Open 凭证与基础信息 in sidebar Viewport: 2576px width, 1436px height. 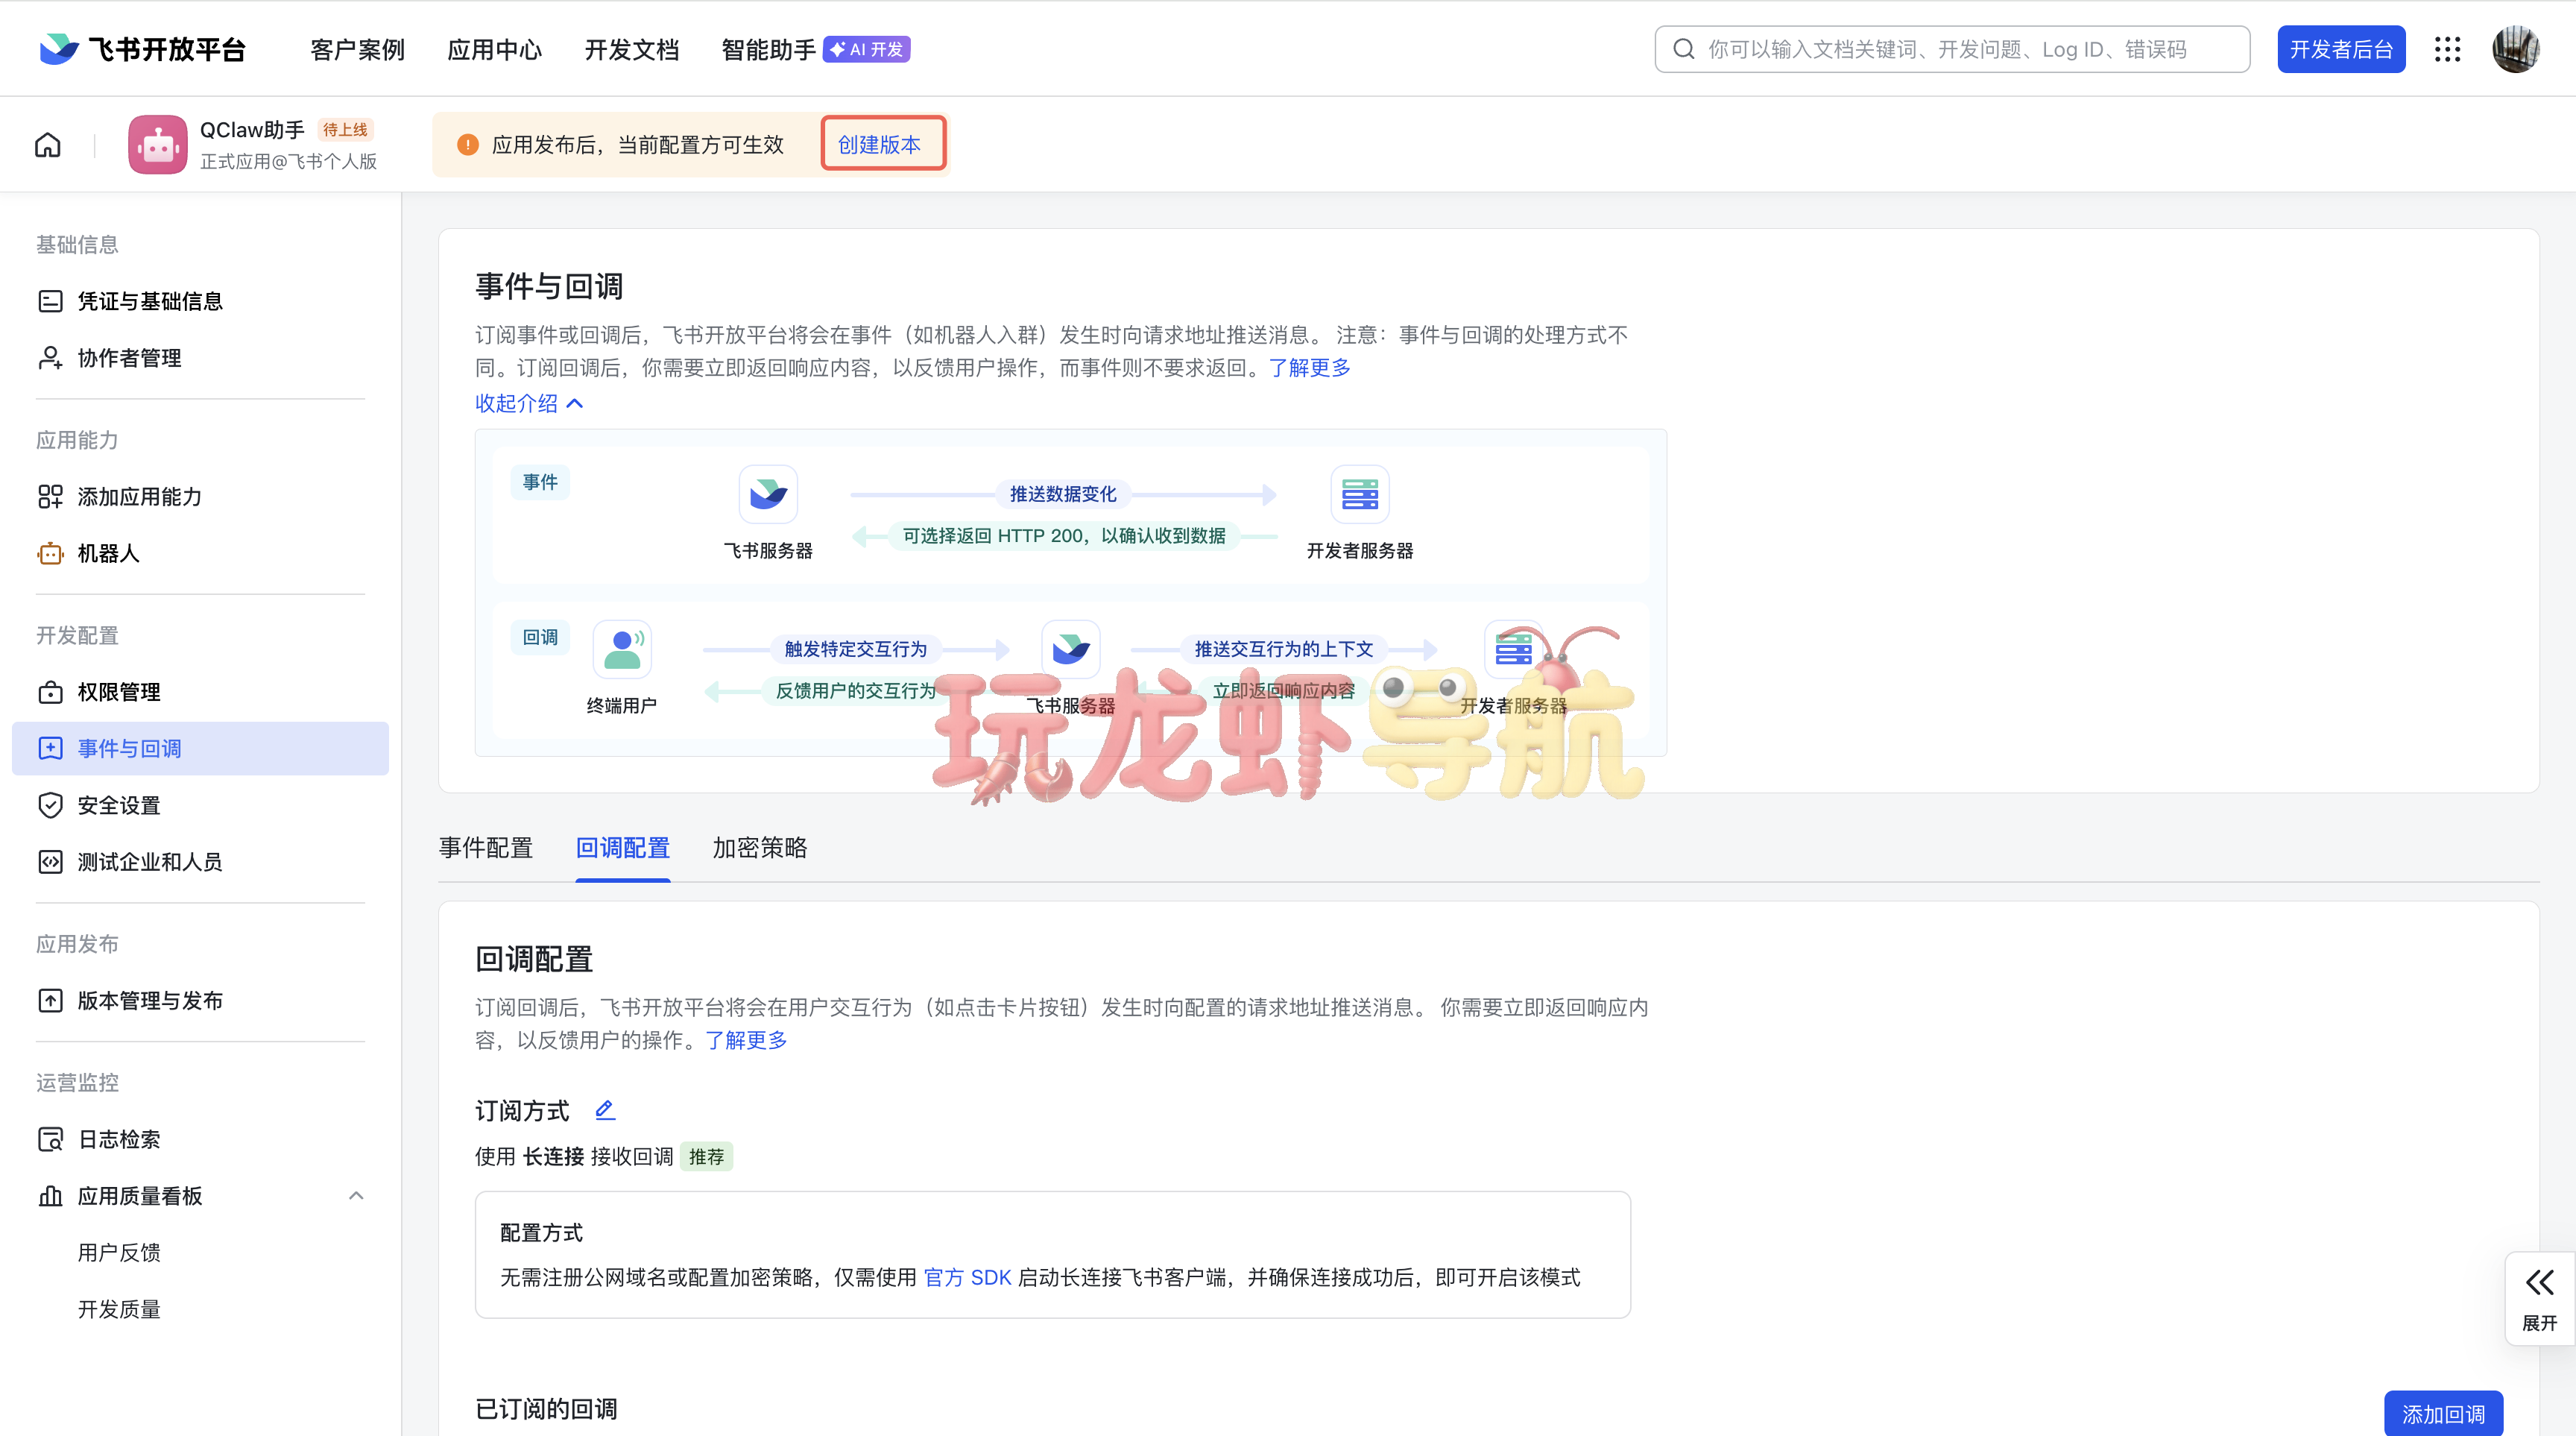200,301
